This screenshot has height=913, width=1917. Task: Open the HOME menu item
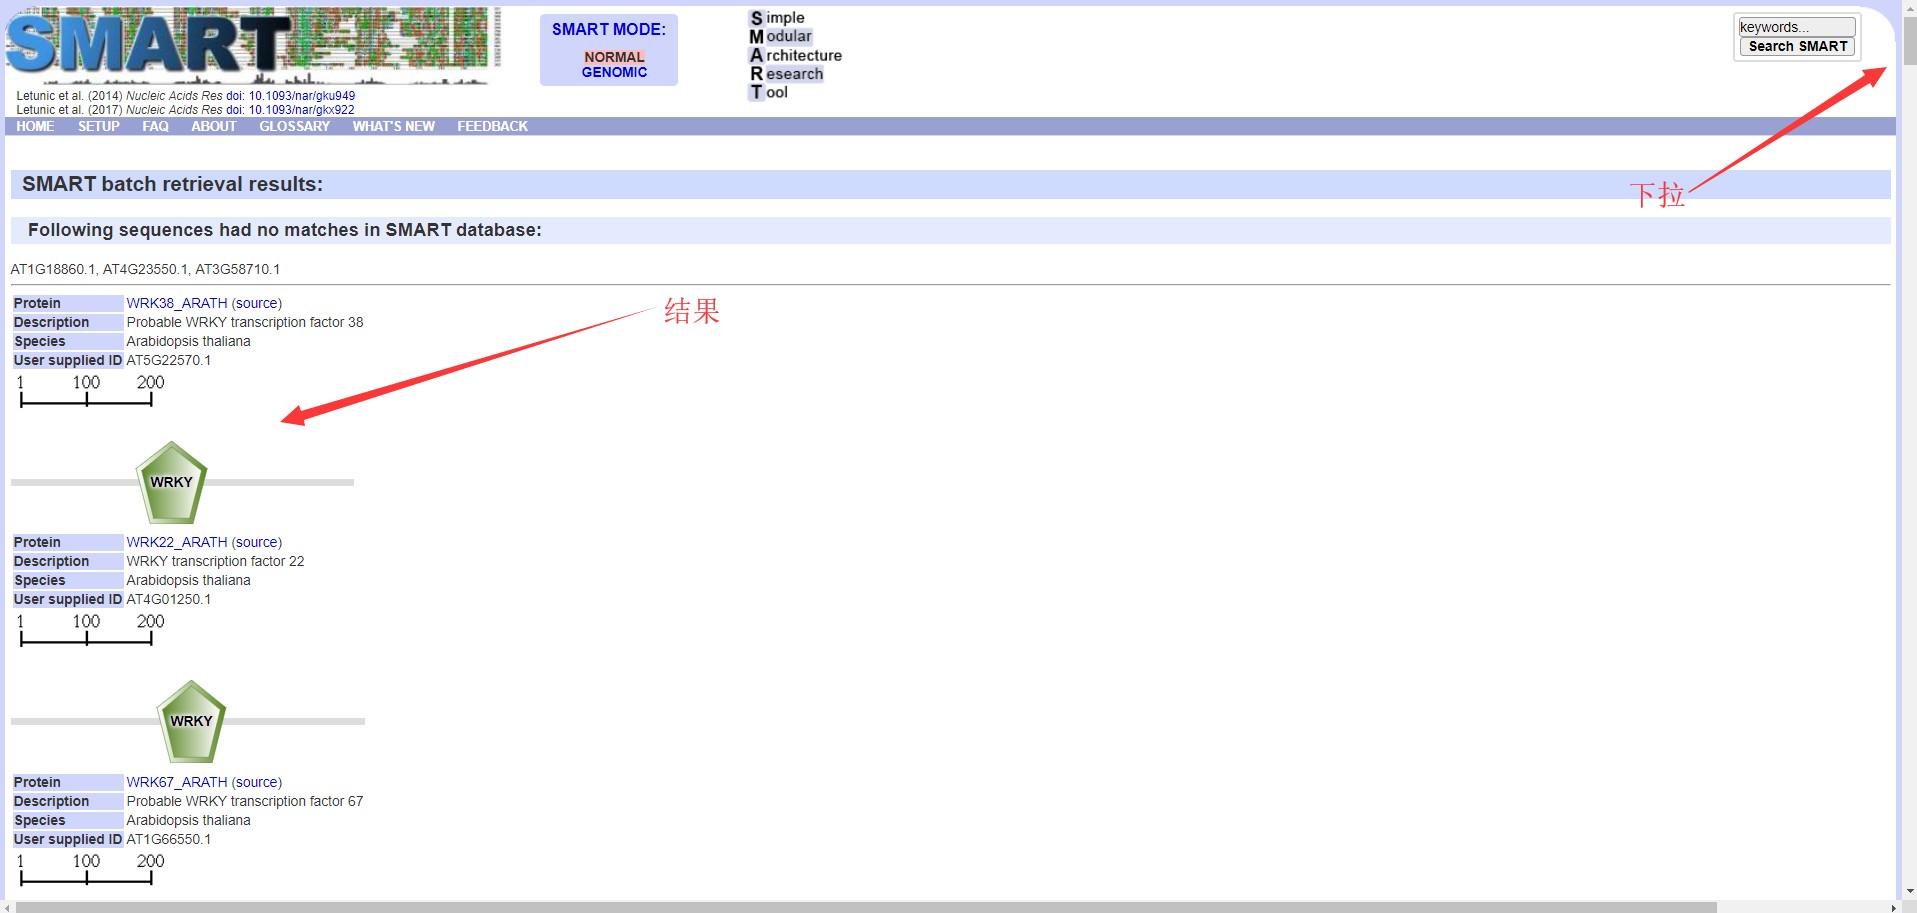pyautogui.click(x=35, y=126)
